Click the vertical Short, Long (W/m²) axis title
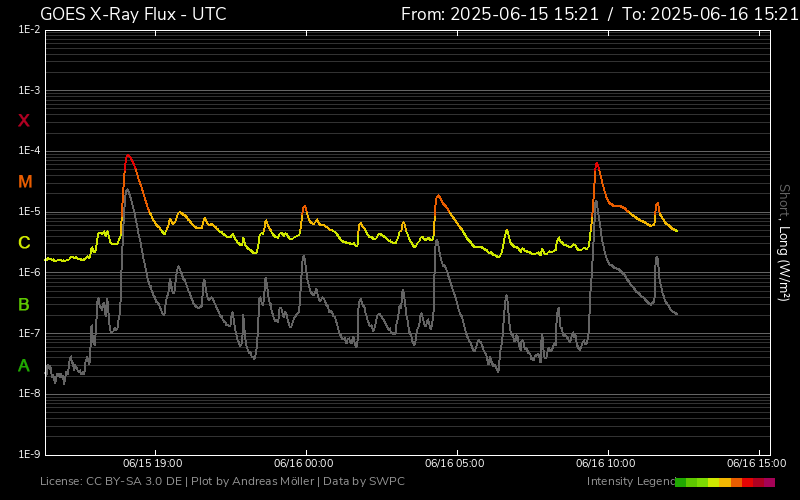The height and width of the screenshot is (500, 800). 784,242
